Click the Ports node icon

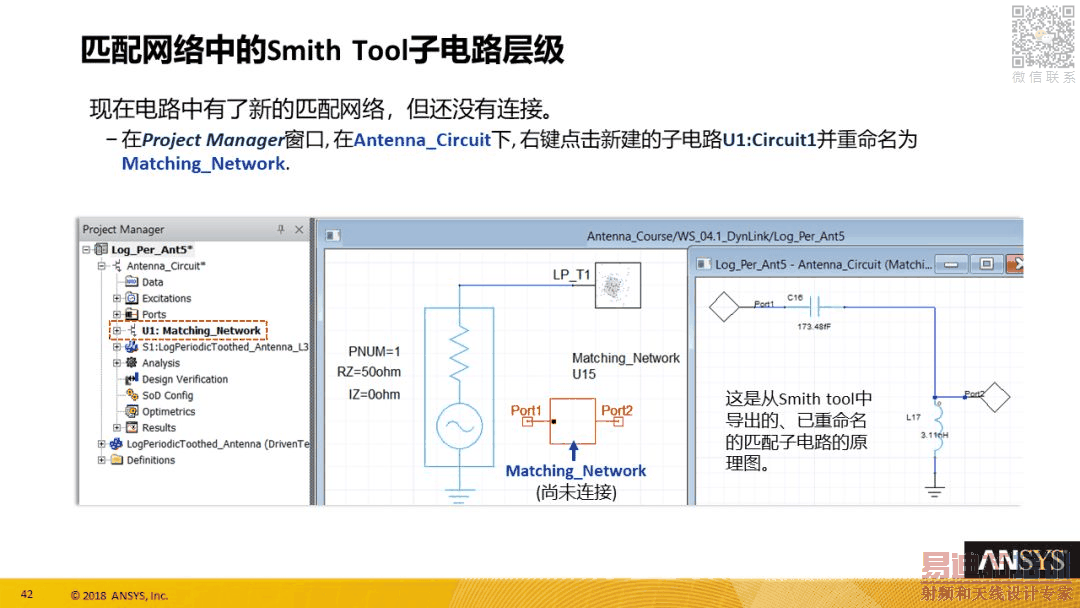pos(132,314)
